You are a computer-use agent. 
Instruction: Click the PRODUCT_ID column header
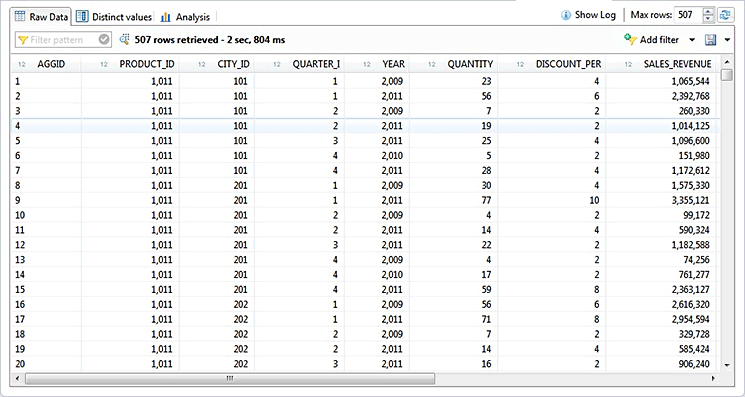coord(131,64)
